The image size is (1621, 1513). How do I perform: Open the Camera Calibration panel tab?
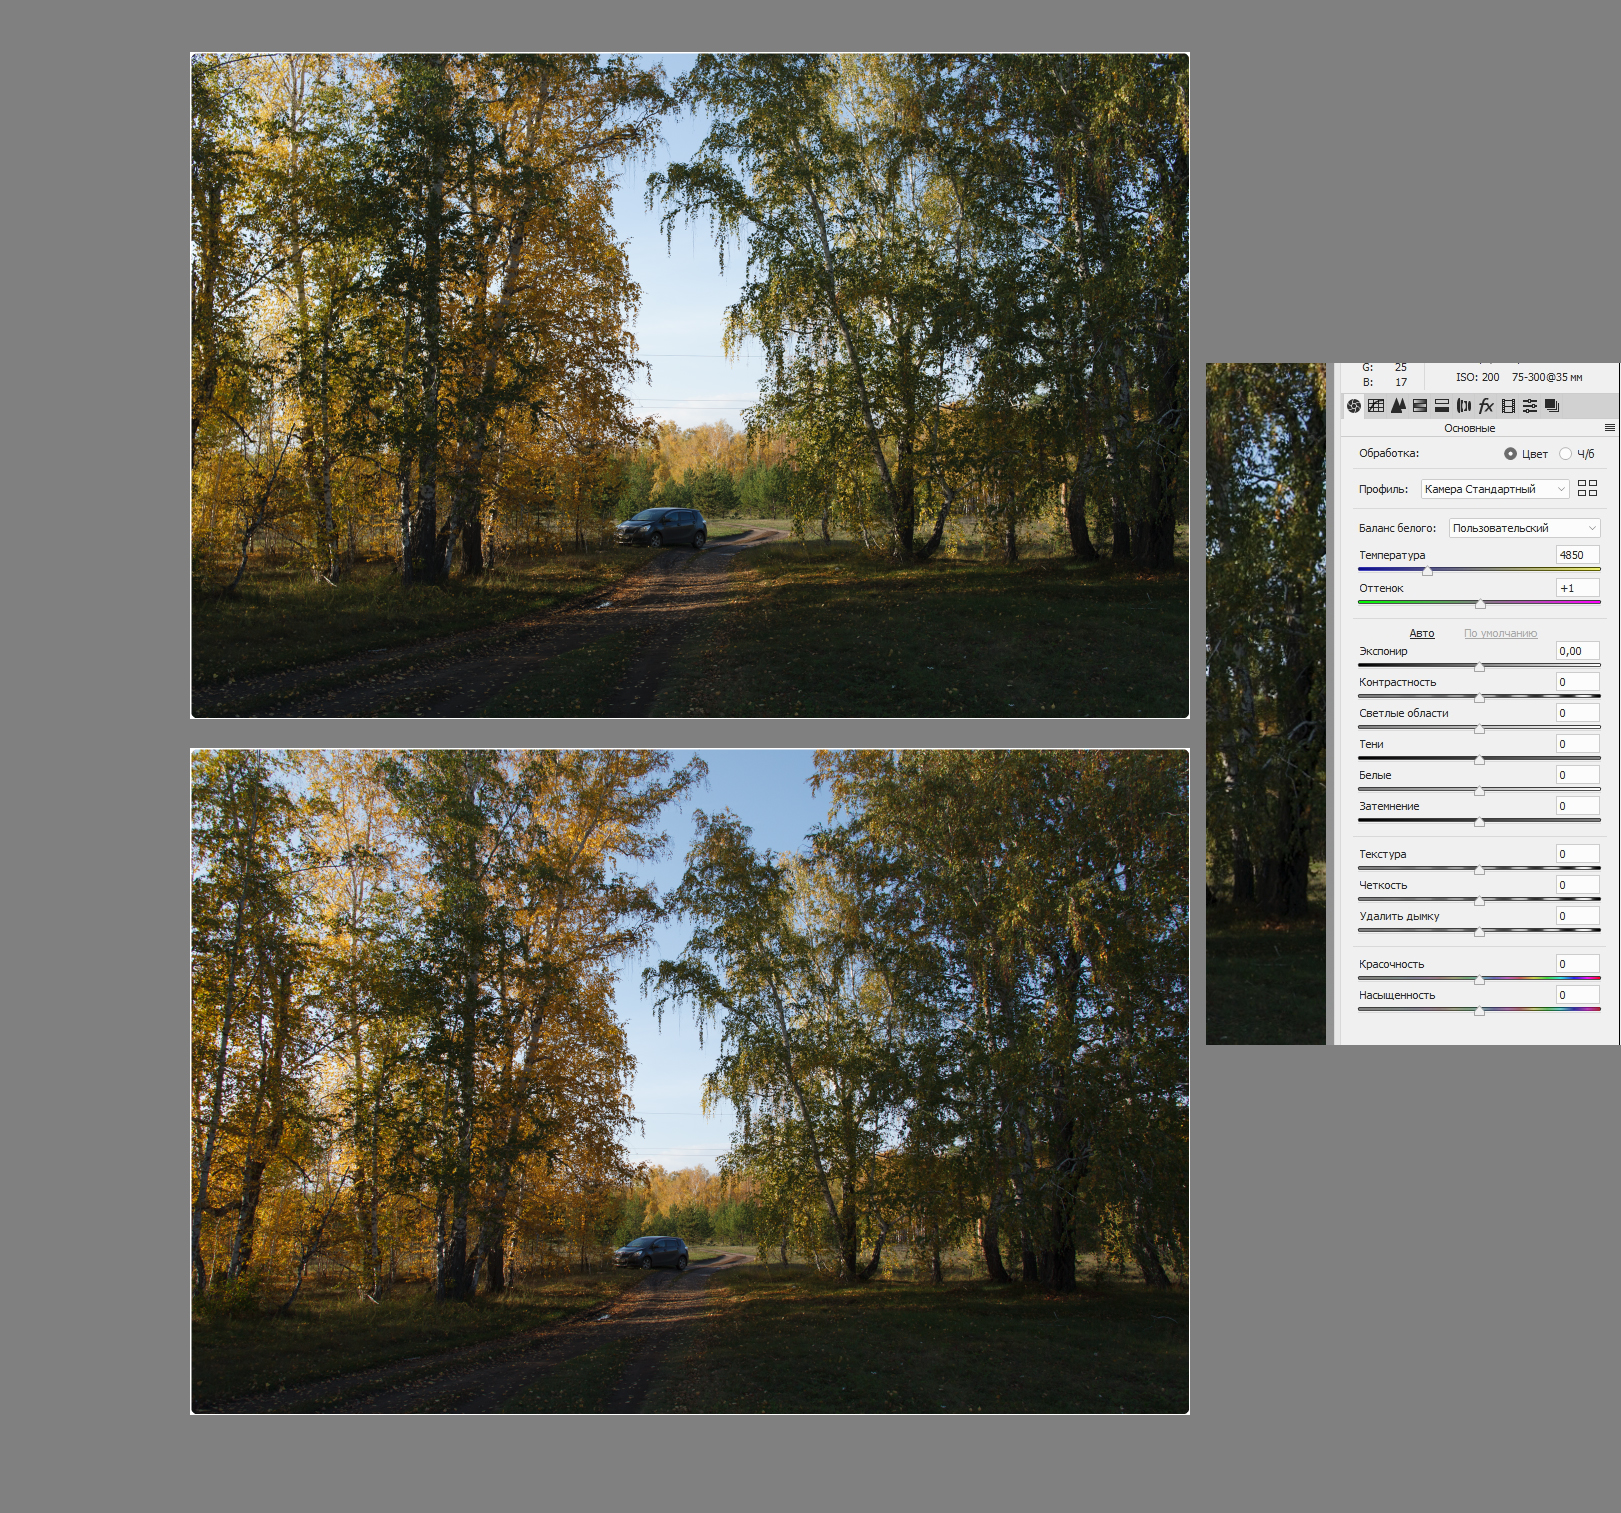(1508, 406)
